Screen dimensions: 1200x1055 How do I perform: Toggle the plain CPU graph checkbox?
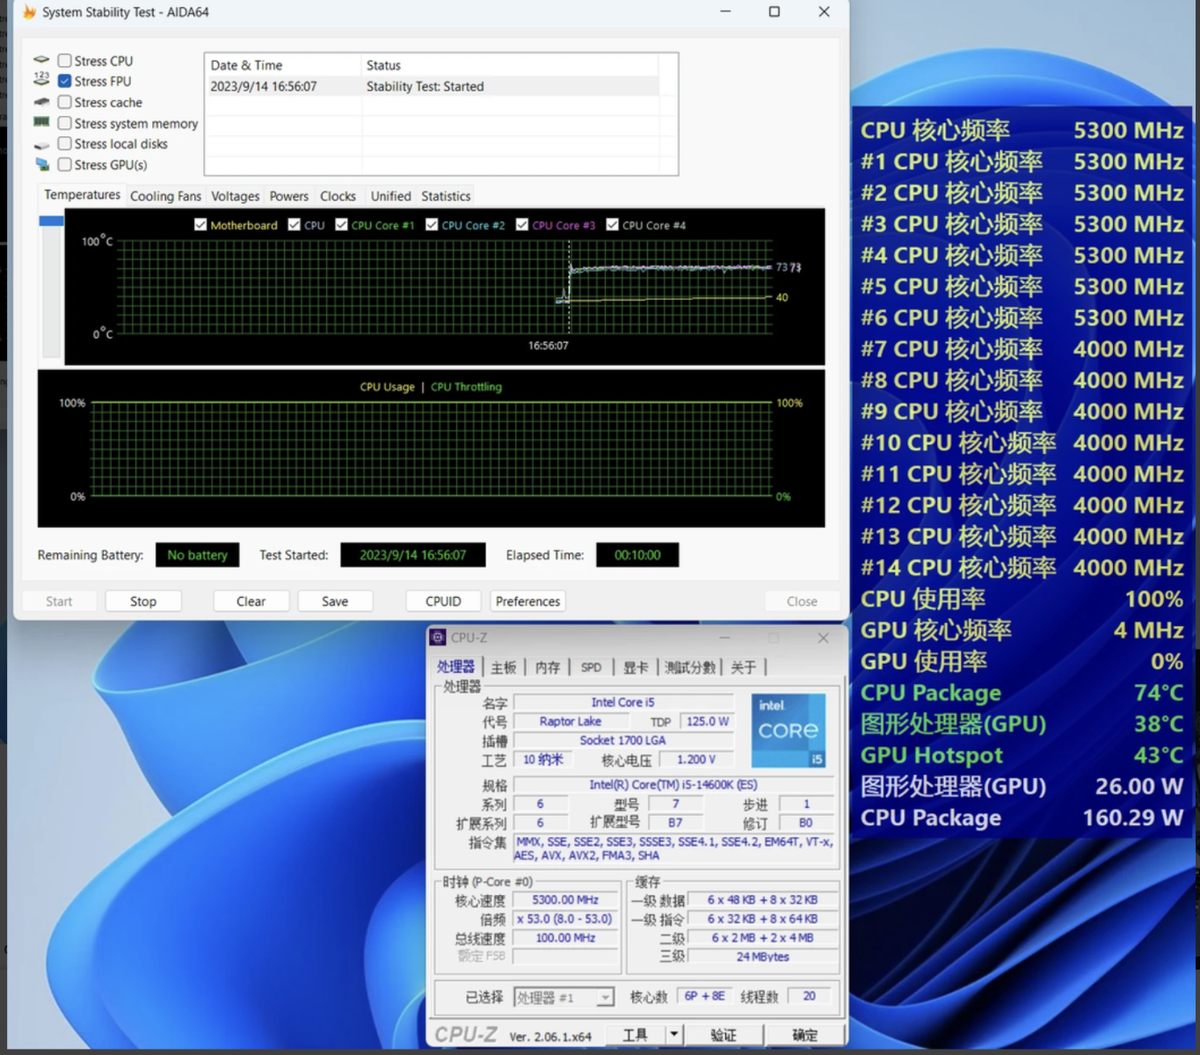click(294, 225)
